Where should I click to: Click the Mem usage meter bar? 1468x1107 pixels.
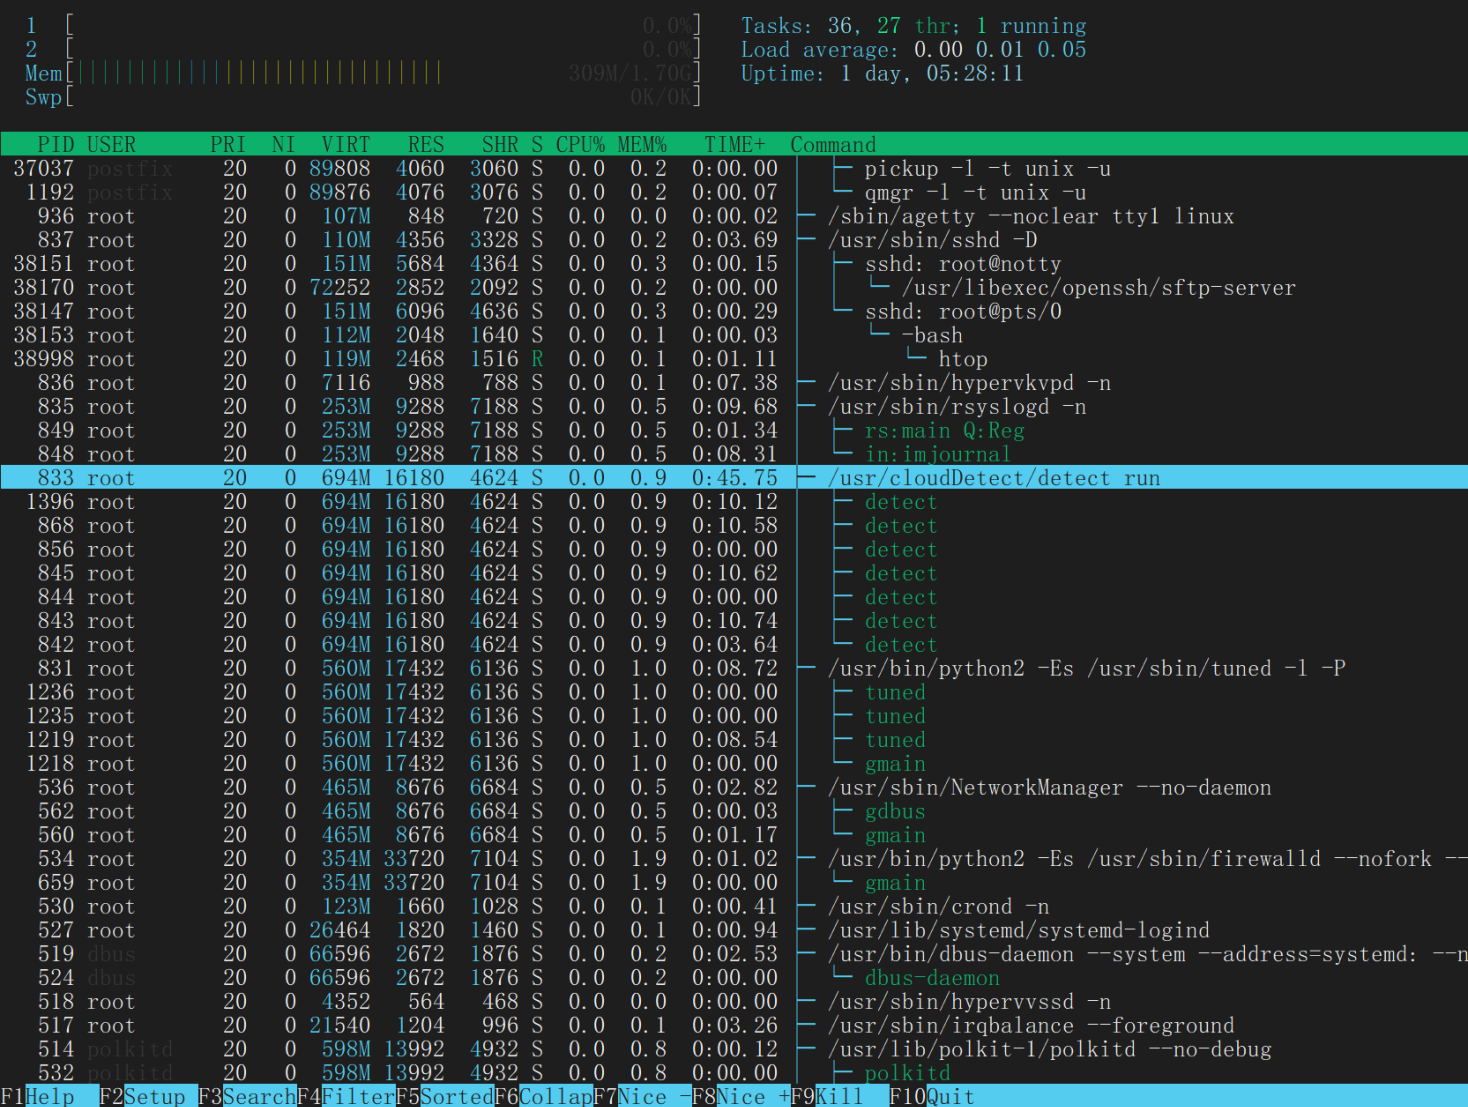(363, 73)
